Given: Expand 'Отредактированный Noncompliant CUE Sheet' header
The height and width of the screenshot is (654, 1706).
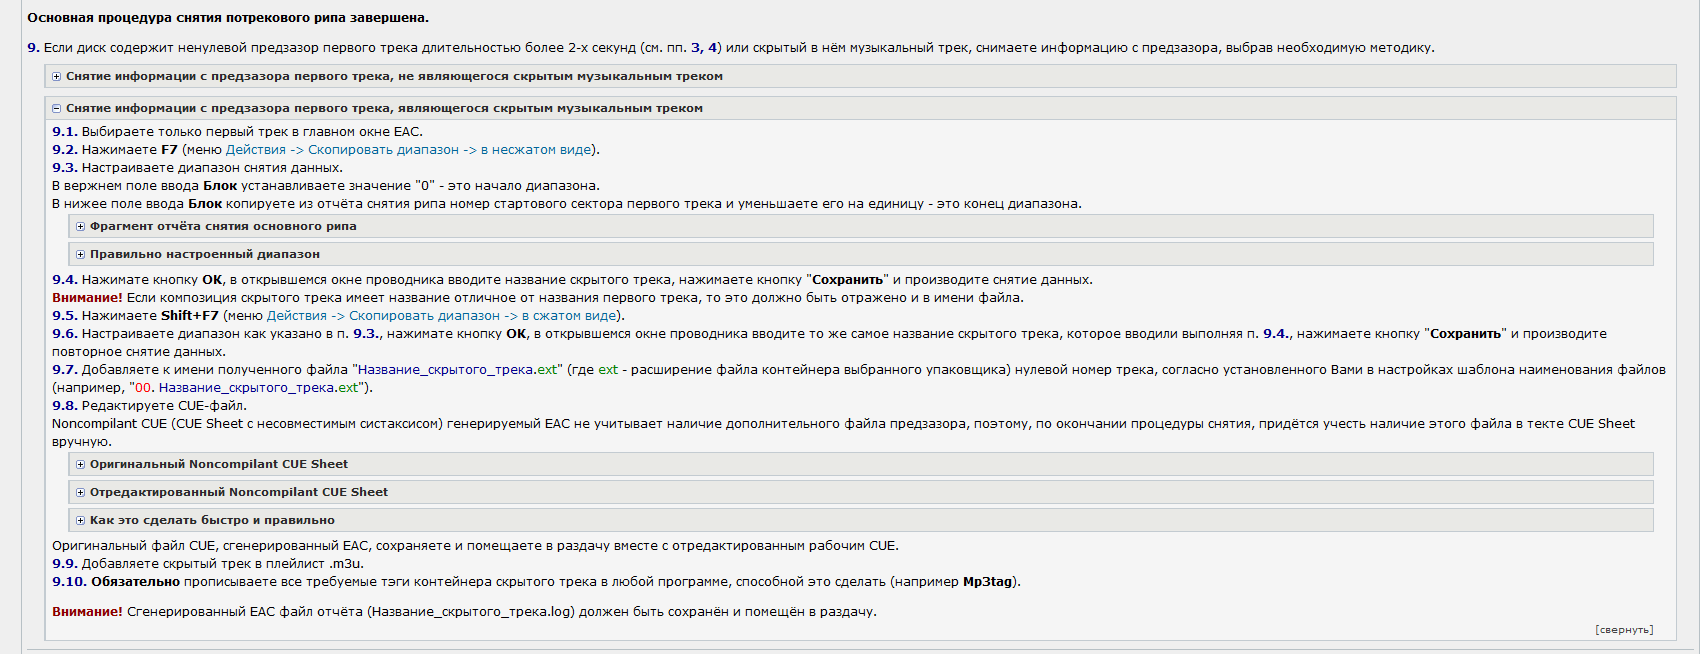Looking at the screenshot, I should 861,492.
